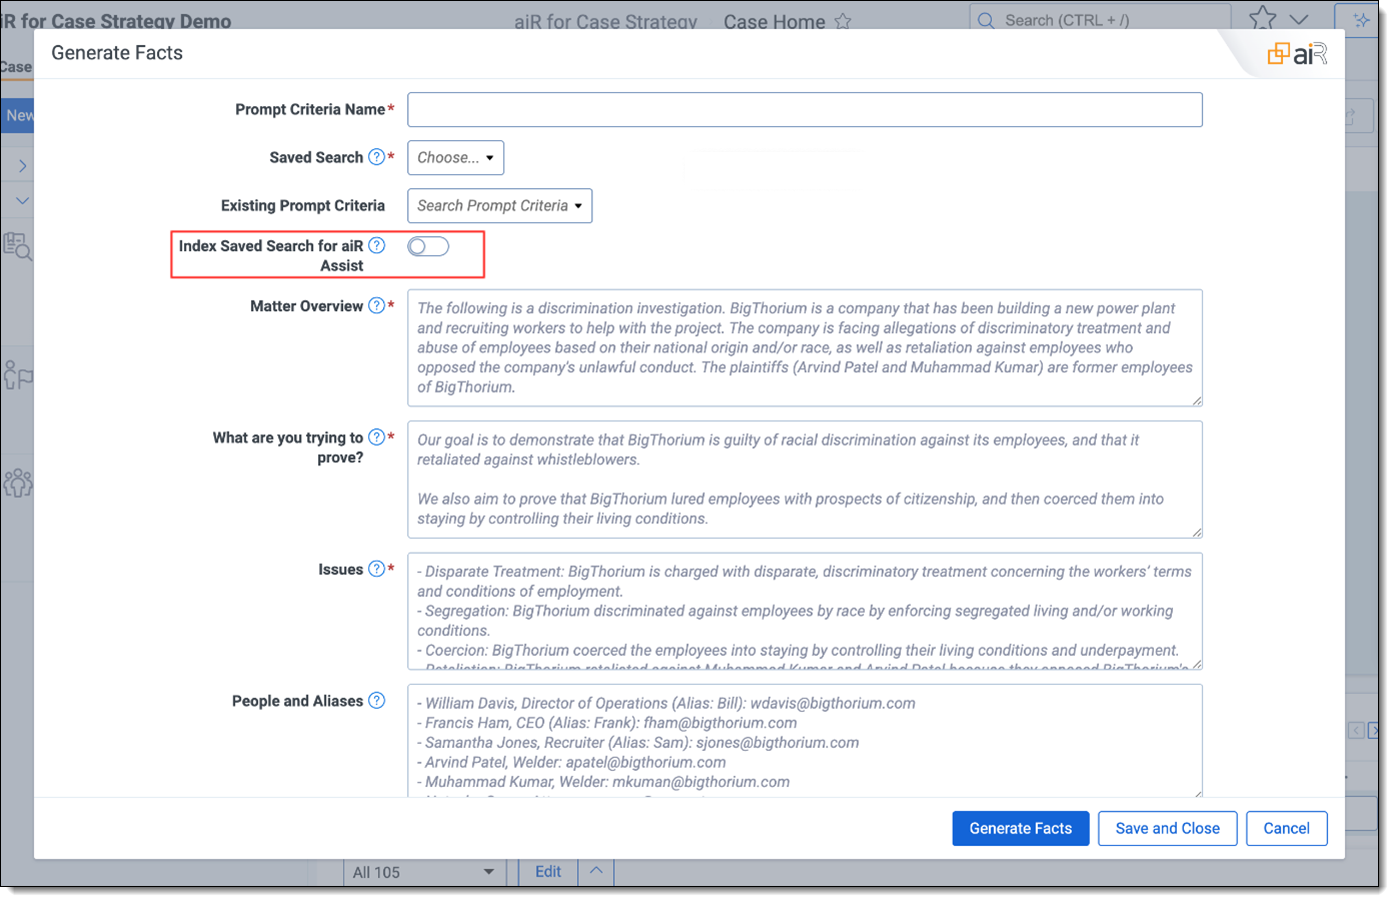1394x902 pixels.
Task: Click help icon for What are you trying to prove
Action: 376,437
